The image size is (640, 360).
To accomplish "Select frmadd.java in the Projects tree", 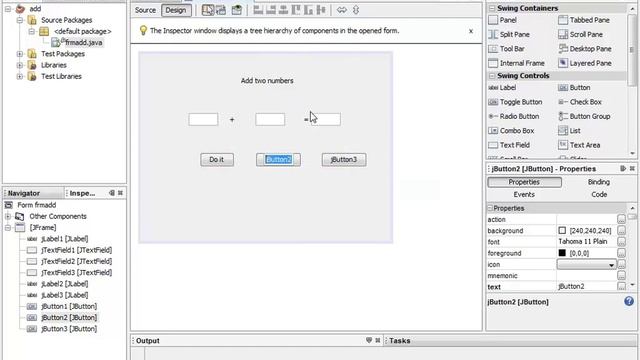I will point(83,42).
